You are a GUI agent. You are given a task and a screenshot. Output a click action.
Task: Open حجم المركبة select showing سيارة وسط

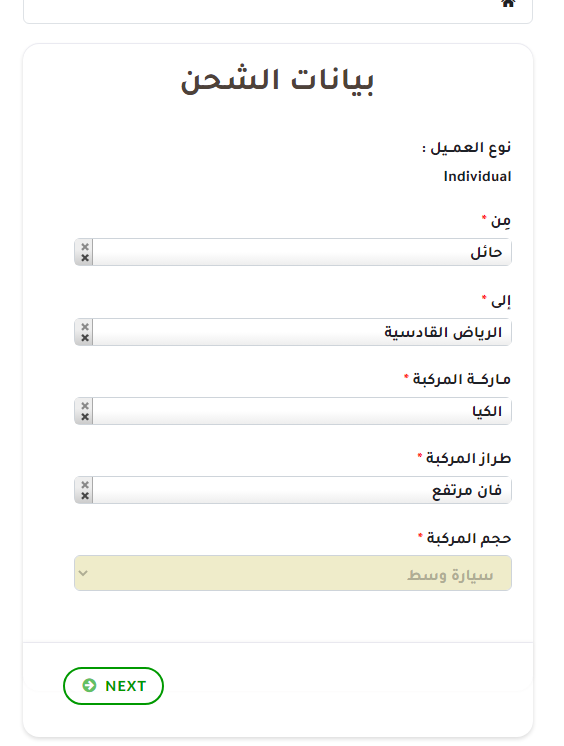click(x=293, y=573)
